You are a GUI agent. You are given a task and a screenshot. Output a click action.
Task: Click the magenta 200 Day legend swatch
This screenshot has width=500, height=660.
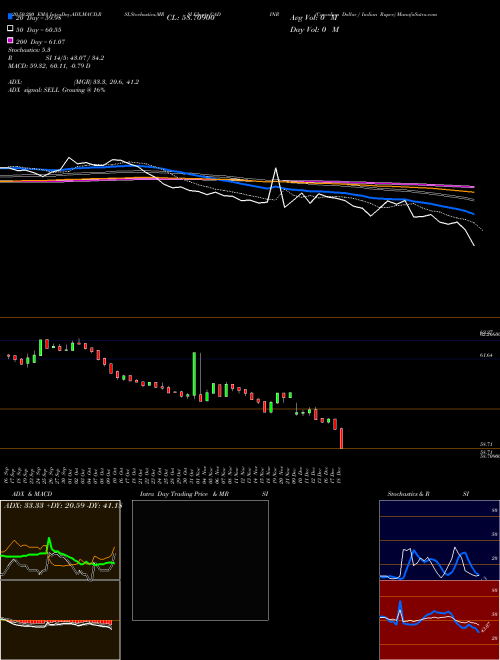tap(11, 40)
